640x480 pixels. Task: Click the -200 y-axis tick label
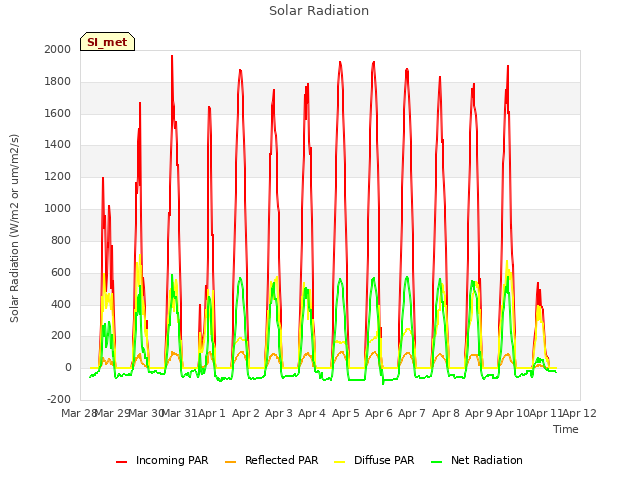point(59,399)
